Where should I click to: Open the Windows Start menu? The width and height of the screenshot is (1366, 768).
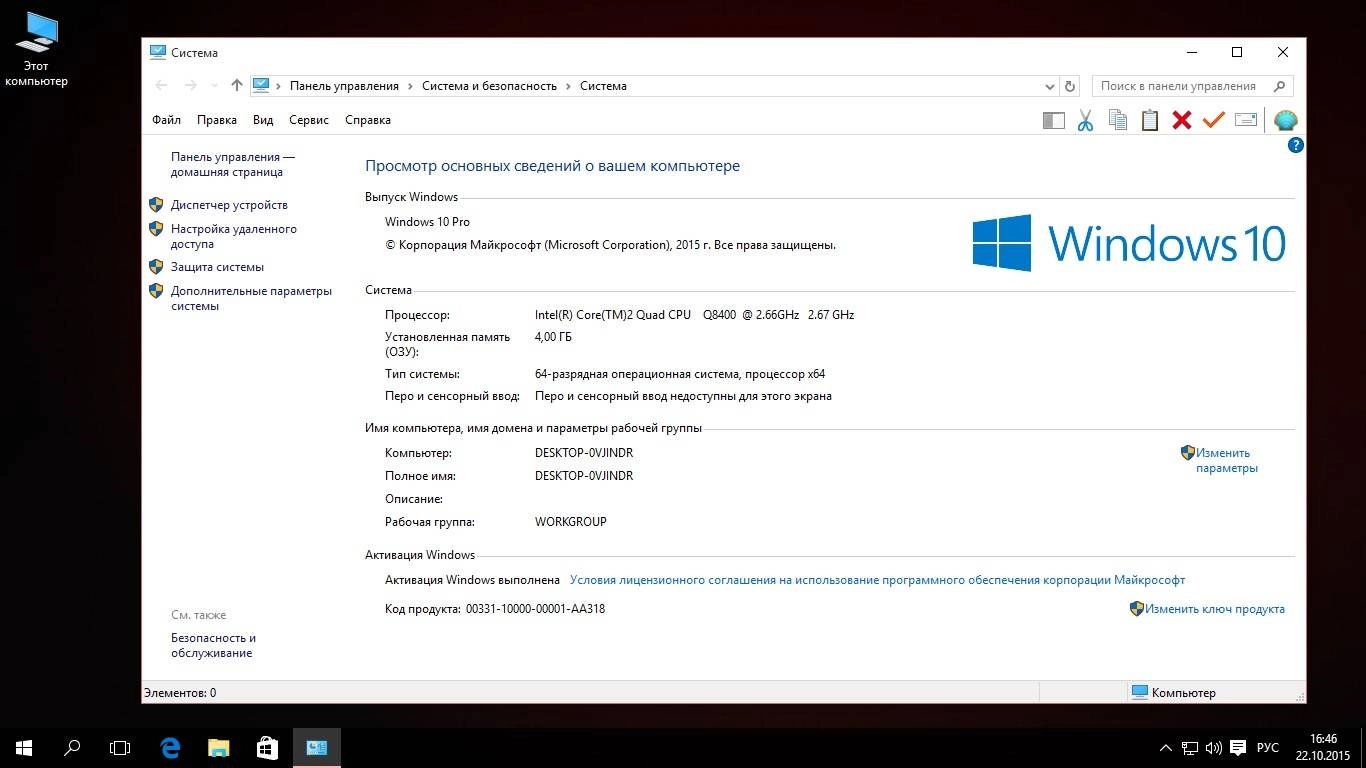(x=24, y=747)
